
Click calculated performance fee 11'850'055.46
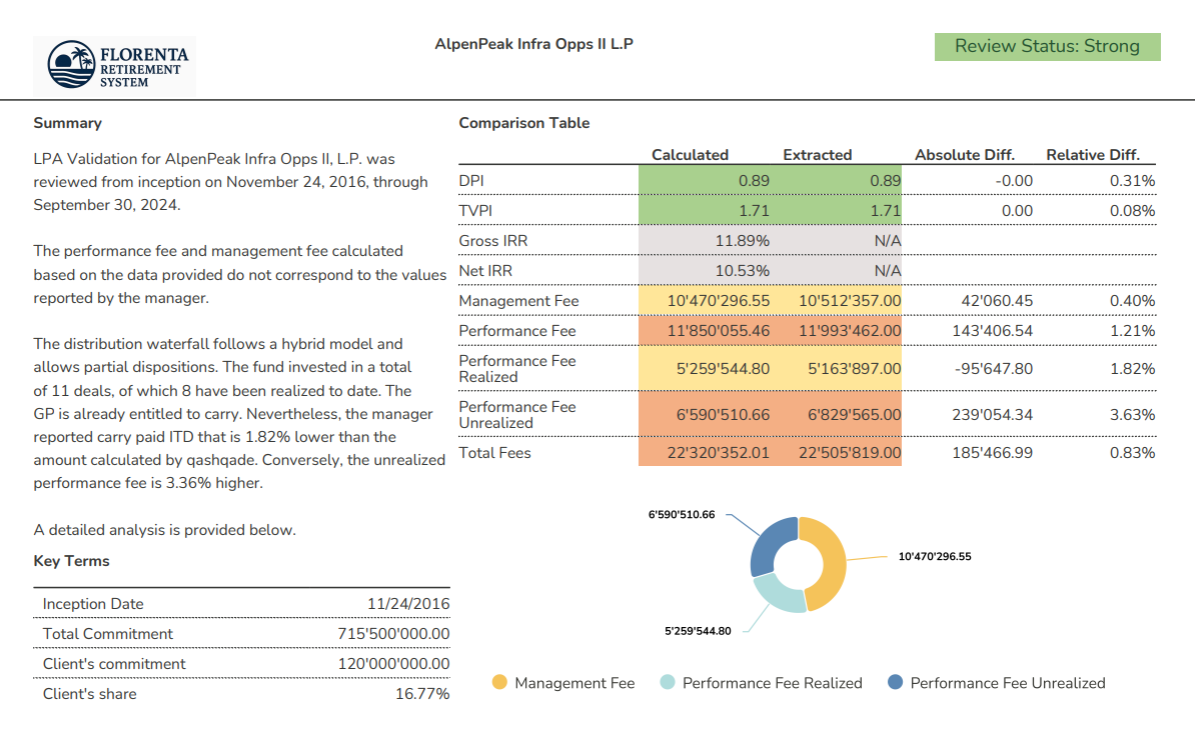[x=719, y=331]
